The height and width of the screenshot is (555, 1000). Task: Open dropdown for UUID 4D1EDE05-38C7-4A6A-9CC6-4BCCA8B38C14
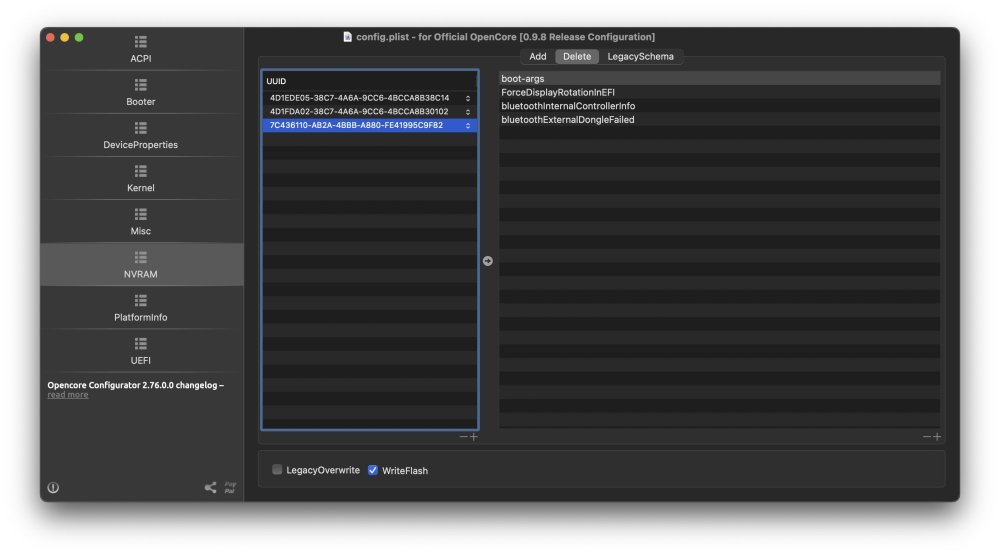467,98
